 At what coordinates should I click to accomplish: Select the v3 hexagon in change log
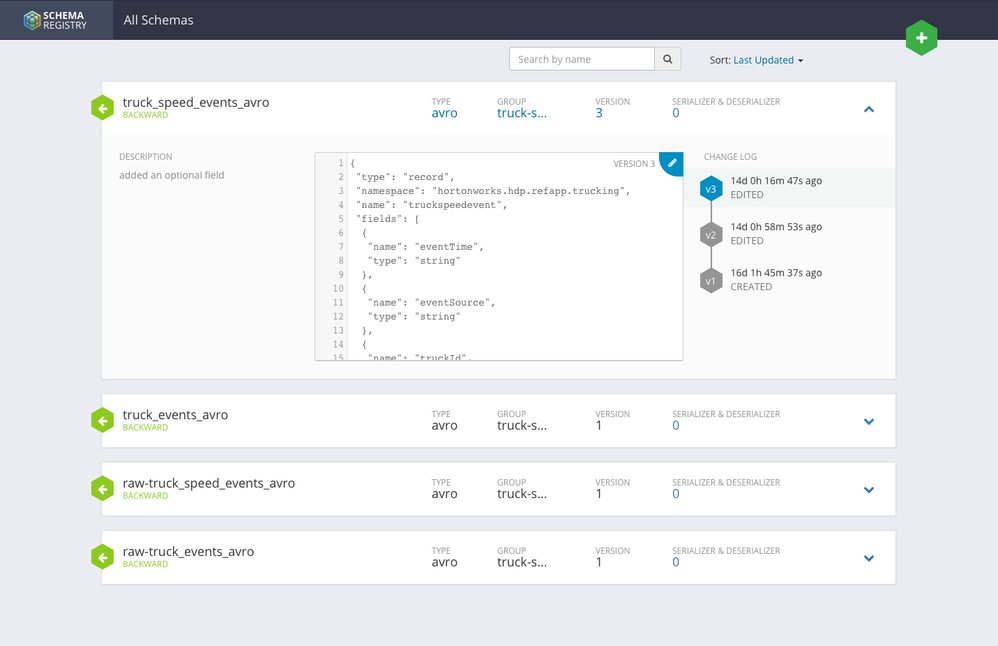711,188
